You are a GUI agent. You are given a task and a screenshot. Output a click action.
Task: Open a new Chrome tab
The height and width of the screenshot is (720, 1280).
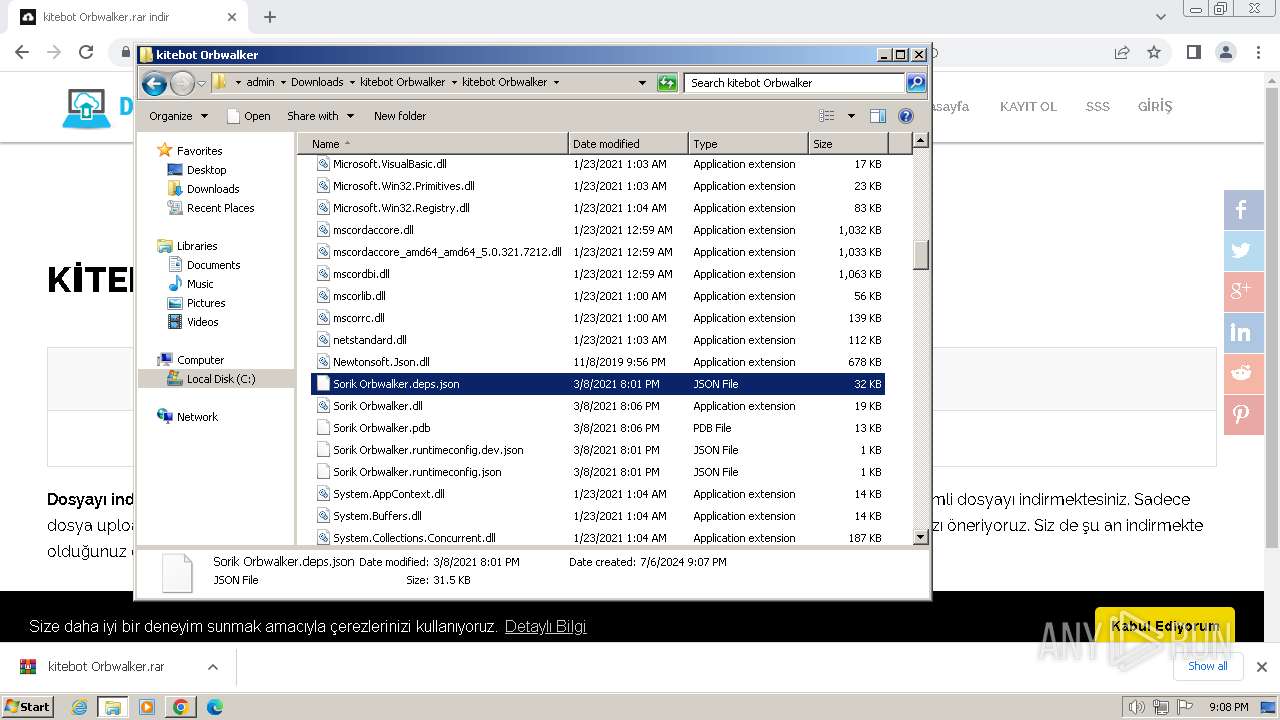pos(270,17)
